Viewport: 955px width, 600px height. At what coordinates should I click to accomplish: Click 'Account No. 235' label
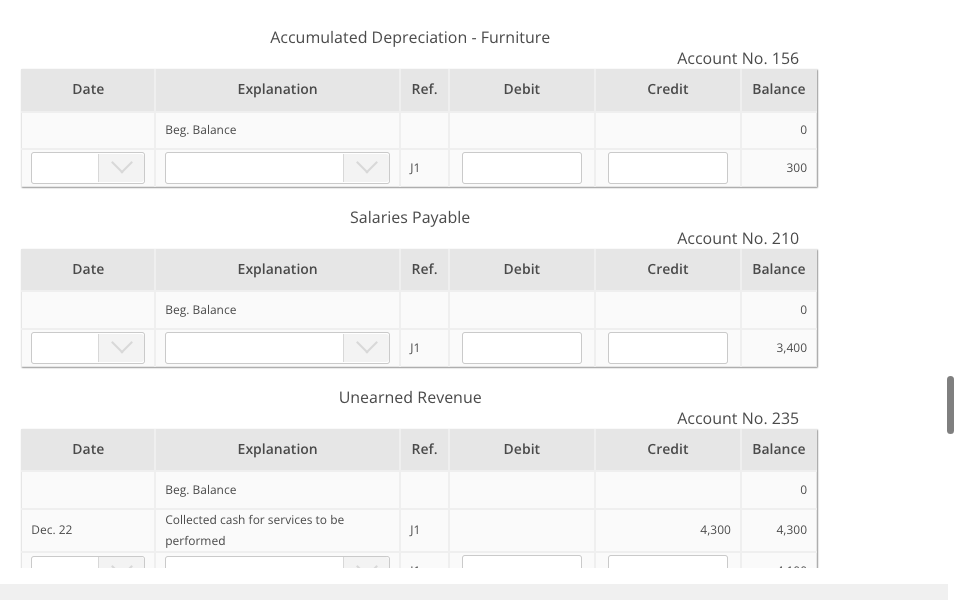tap(738, 418)
